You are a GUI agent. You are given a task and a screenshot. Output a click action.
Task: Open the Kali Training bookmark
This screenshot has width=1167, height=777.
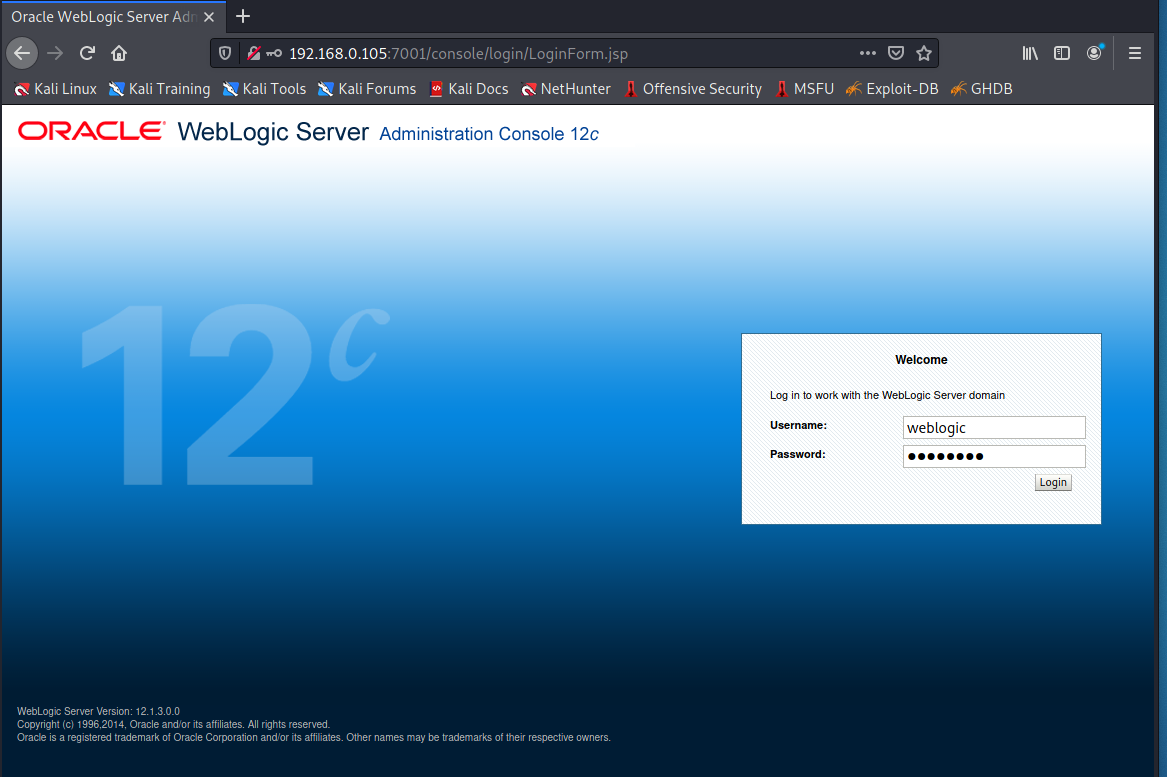tap(159, 89)
